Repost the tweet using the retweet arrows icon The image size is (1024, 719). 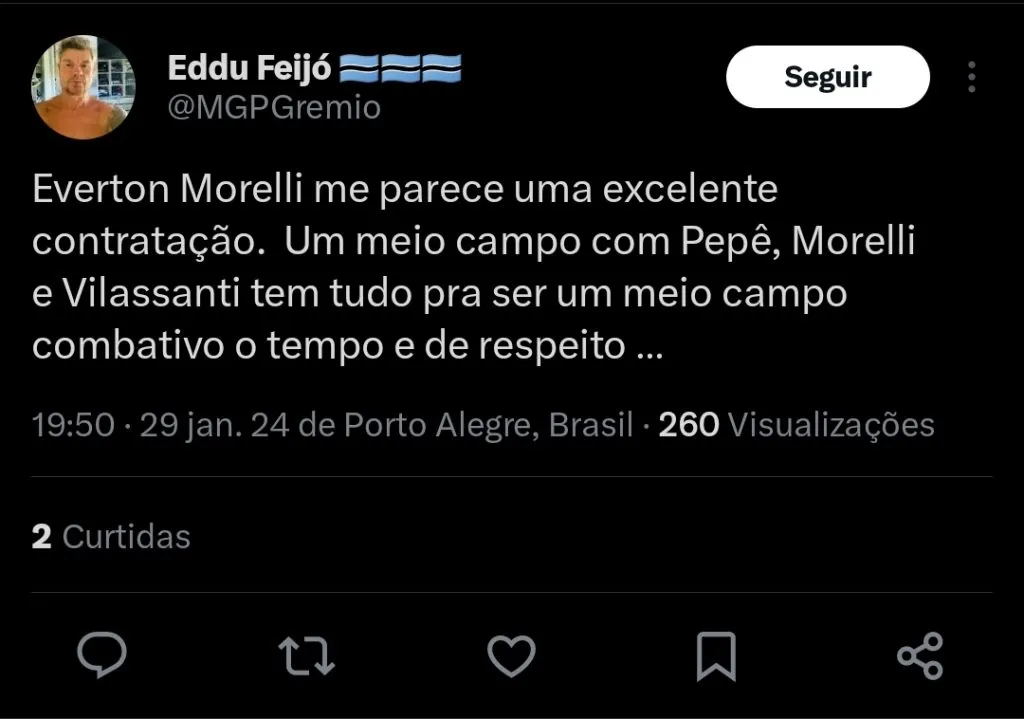tap(306, 656)
